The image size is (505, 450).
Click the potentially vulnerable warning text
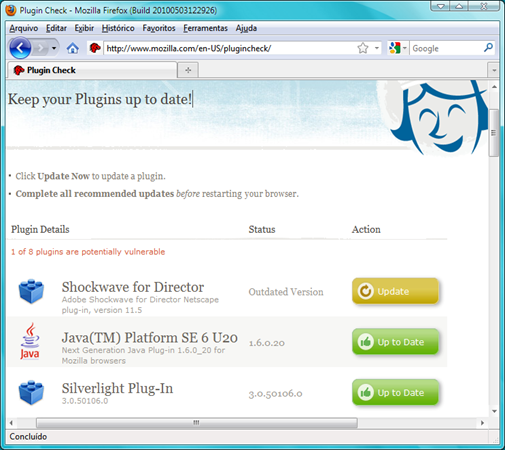tap(88, 252)
